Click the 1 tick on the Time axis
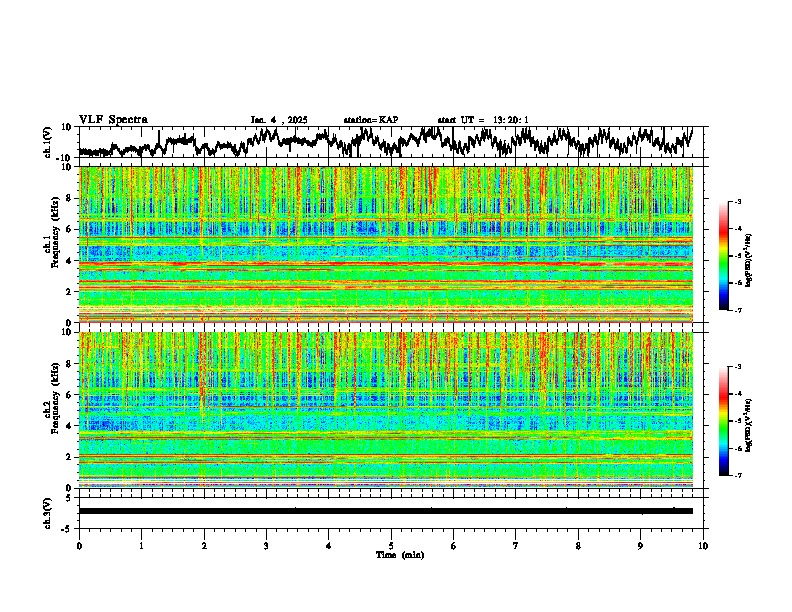792x612 pixels. (x=141, y=546)
